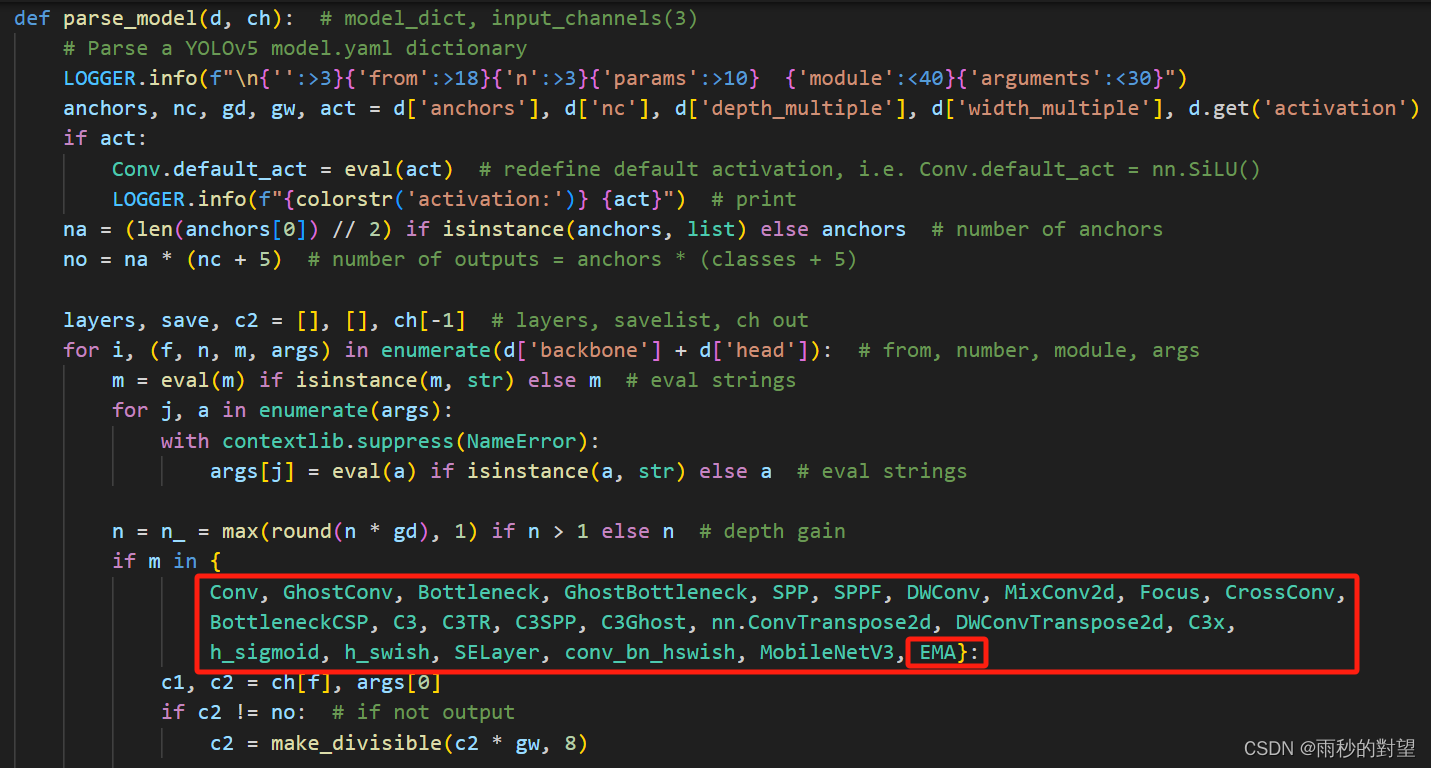Image resolution: width=1431 pixels, height=768 pixels.
Task: Click MixConv2d in the module set
Action: pos(1059,592)
